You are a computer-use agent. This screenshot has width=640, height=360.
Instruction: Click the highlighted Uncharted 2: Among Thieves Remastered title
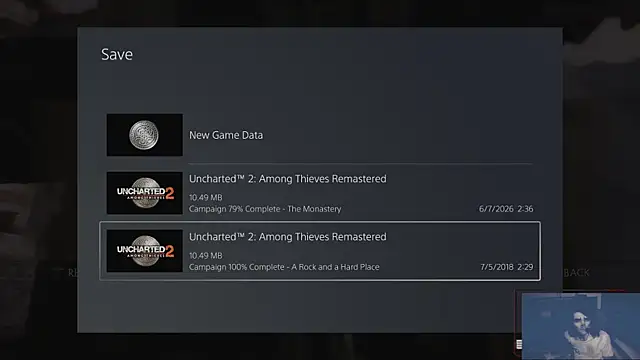click(287, 237)
